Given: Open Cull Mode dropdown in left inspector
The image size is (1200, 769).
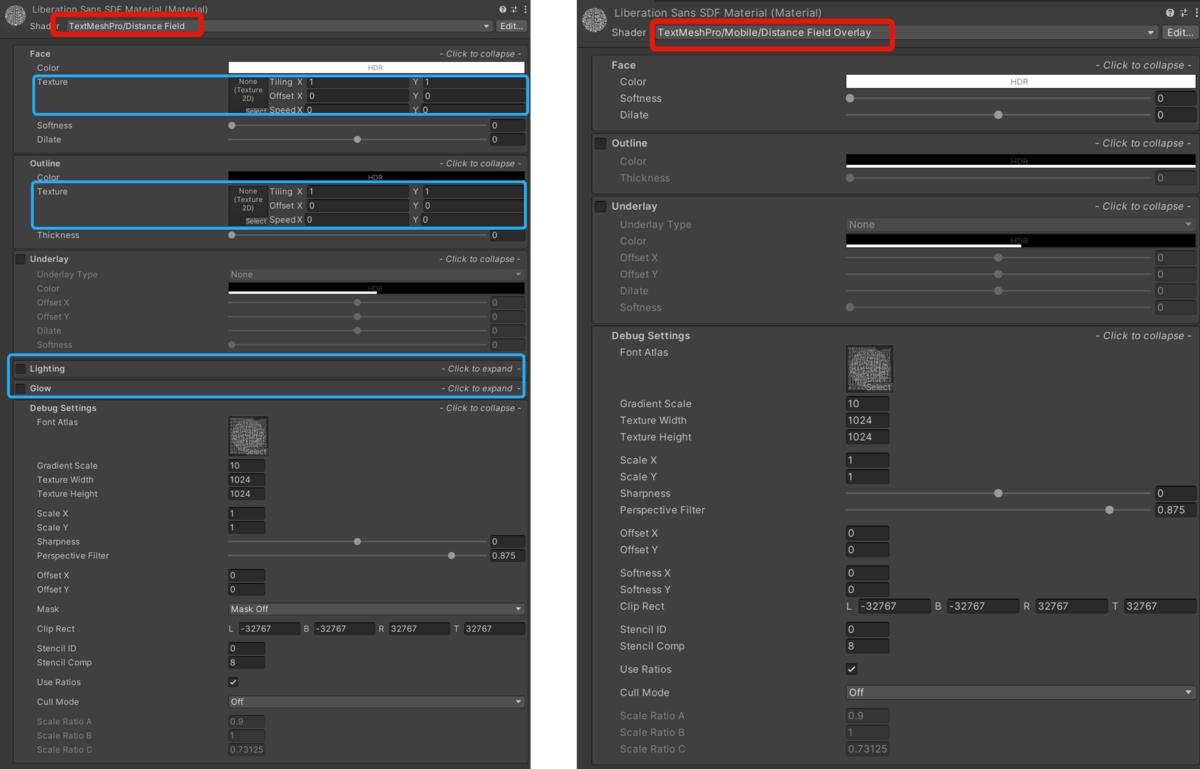Looking at the screenshot, I should pos(376,702).
